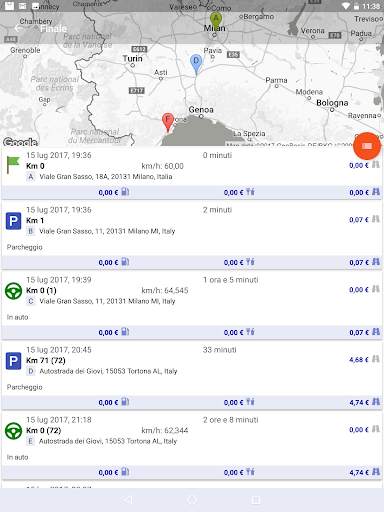Viewport: 384px width, 512px height.
Task: Tap Android back navigation button
Action: click(128, 500)
